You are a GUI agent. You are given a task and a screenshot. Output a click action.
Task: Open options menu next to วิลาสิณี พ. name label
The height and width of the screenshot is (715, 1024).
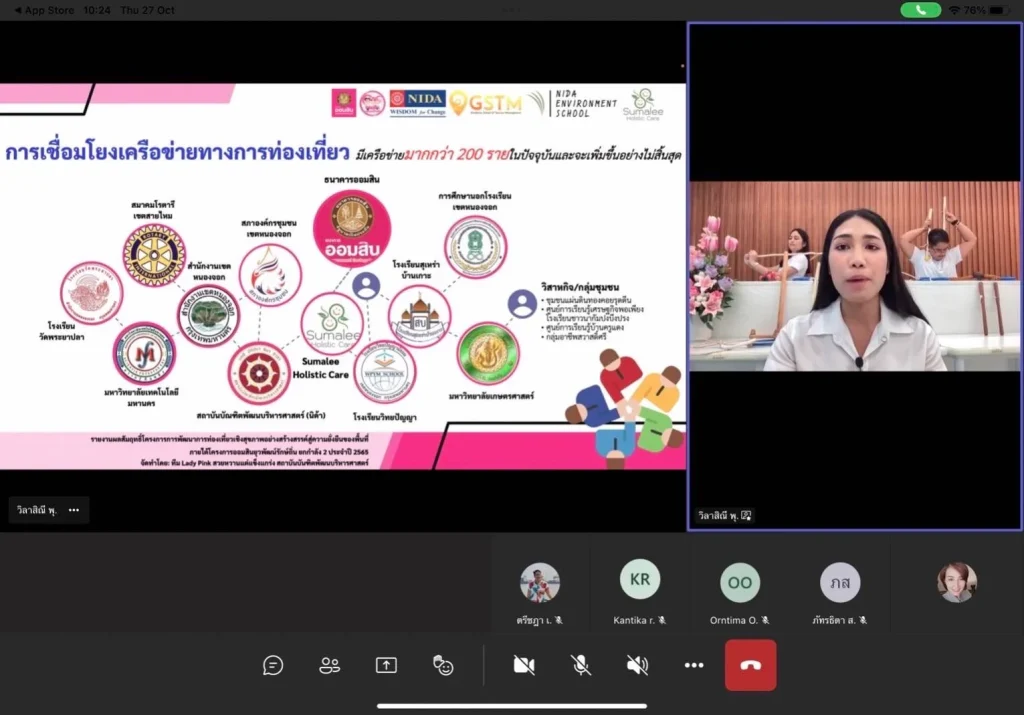pos(73,510)
